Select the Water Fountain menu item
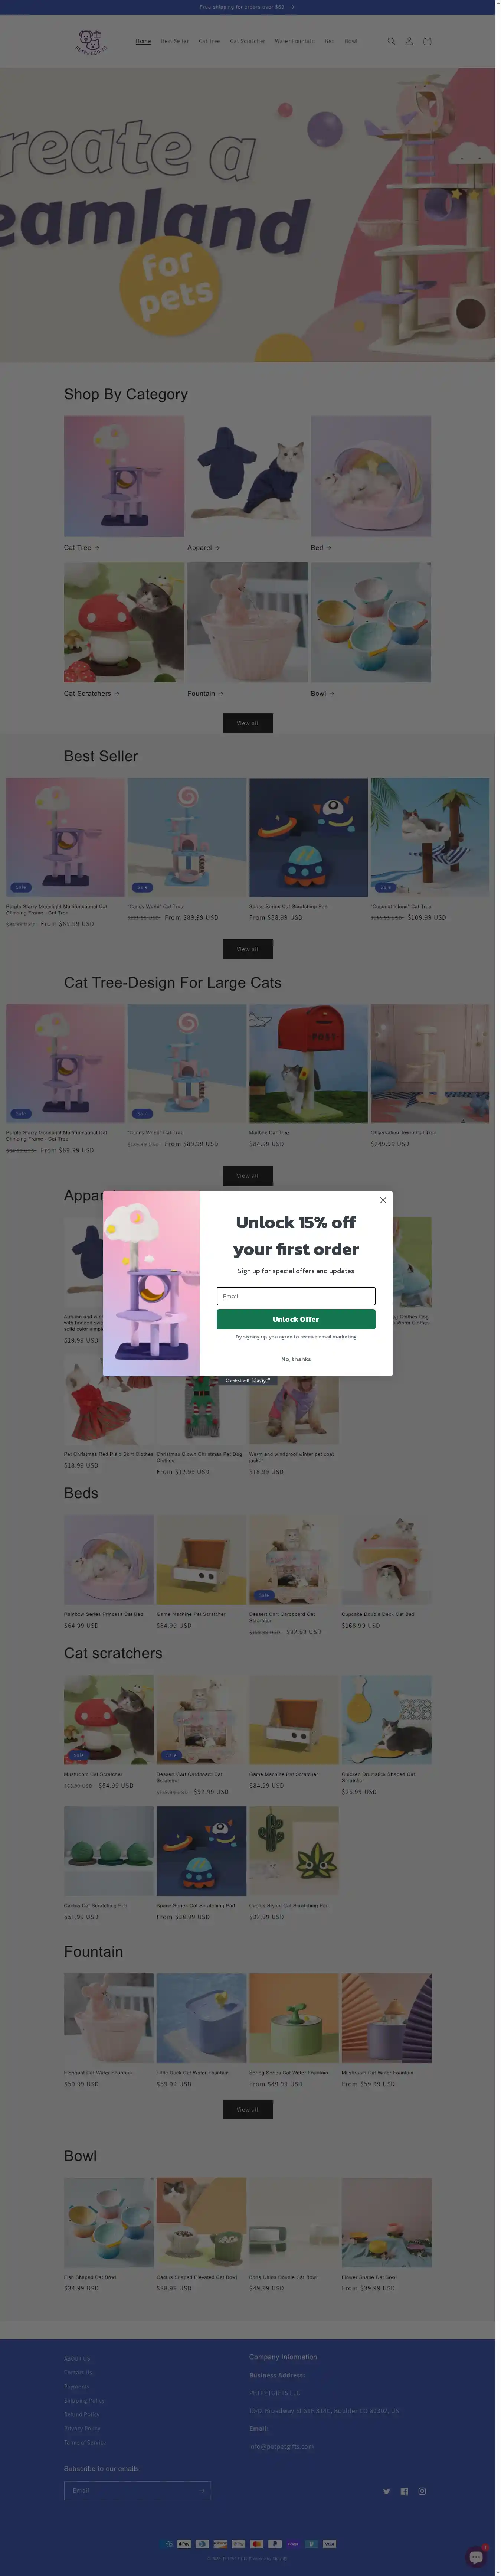 [295, 41]
